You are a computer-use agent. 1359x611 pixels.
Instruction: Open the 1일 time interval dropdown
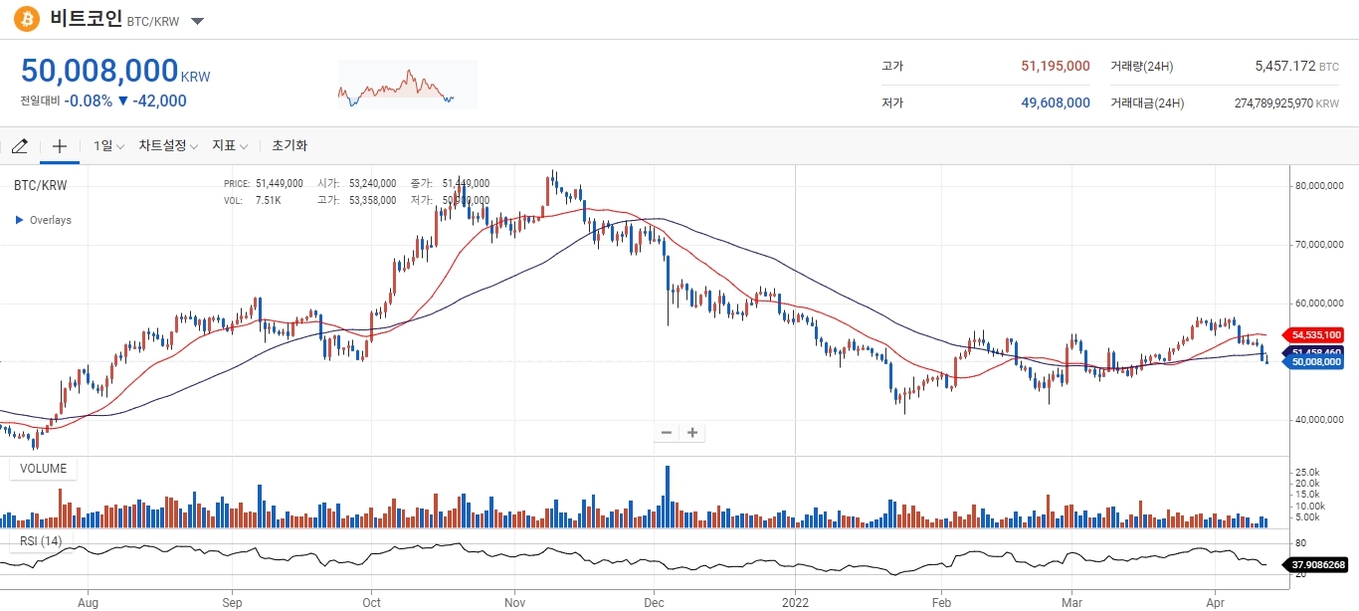tap(108, 146)
